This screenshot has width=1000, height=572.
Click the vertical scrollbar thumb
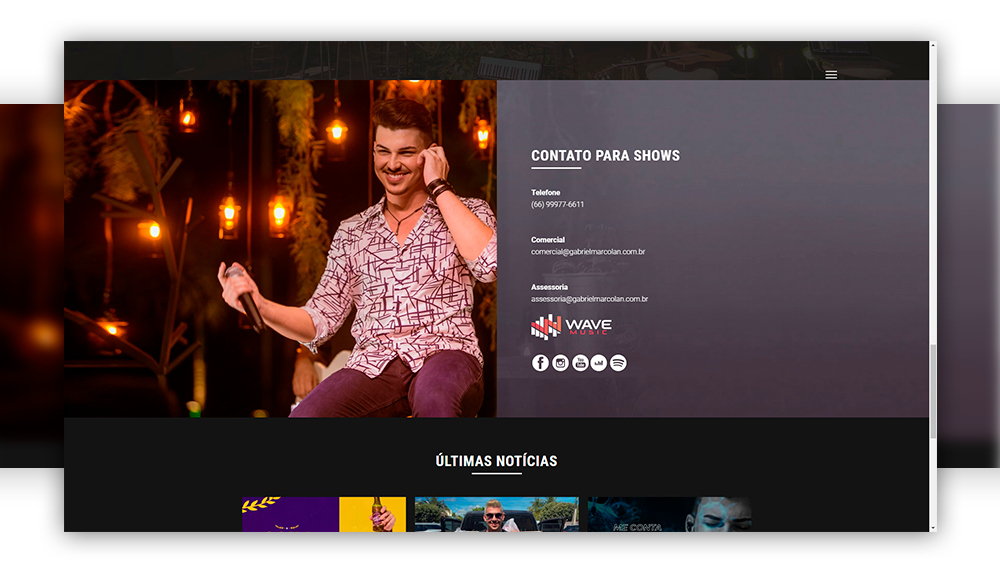pos(933,390)
